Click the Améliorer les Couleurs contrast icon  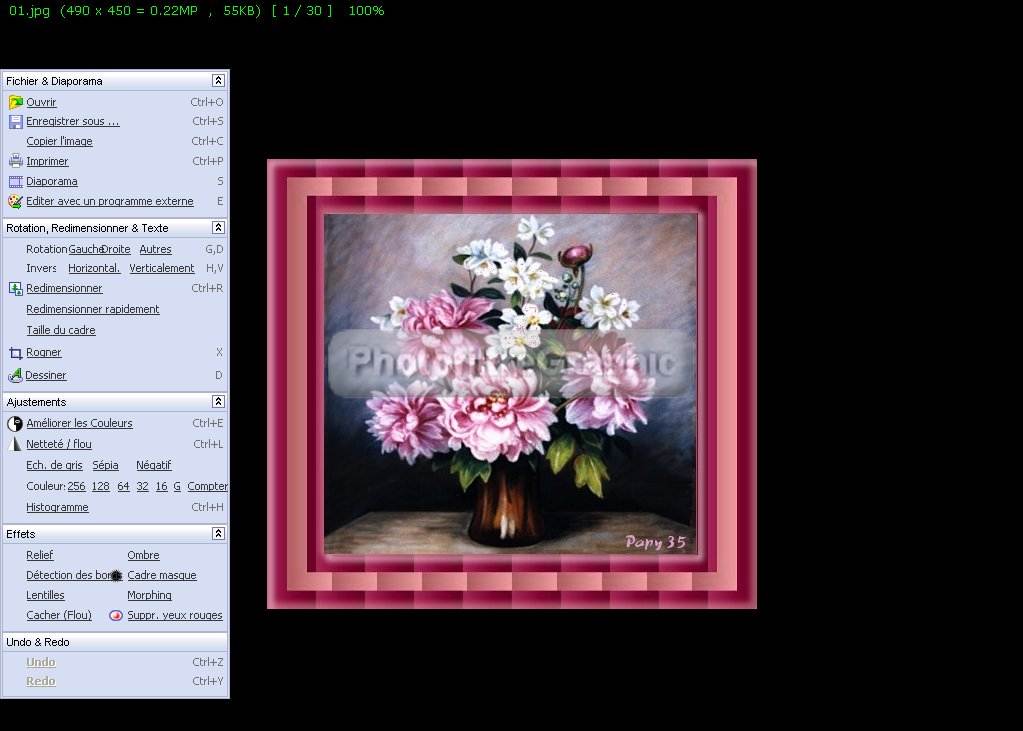[15, 424]
